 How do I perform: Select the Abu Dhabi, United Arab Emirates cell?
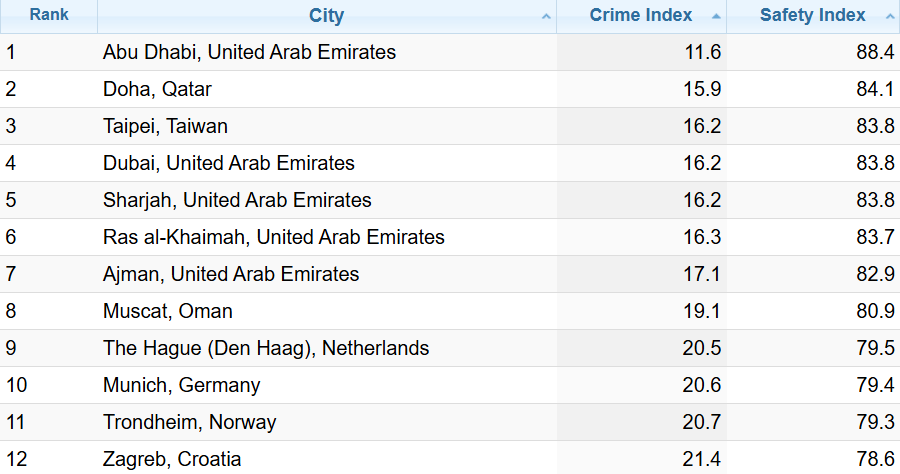[x=249, y=52]
